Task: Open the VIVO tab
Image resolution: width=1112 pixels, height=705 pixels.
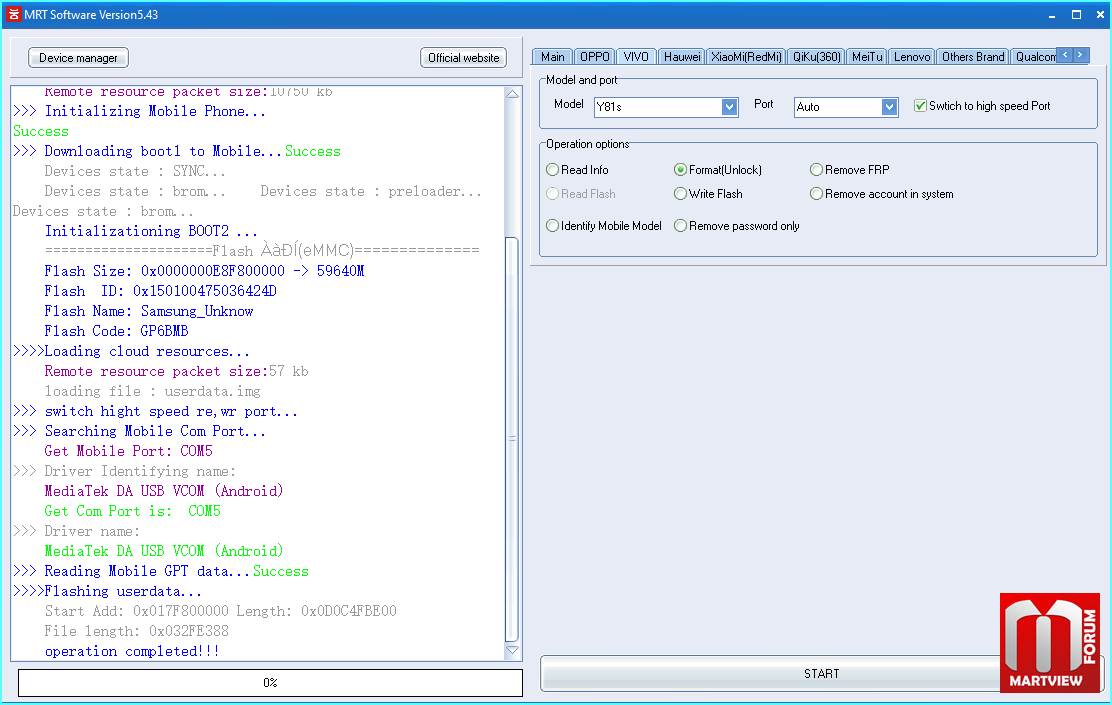Action: [636, 57]
